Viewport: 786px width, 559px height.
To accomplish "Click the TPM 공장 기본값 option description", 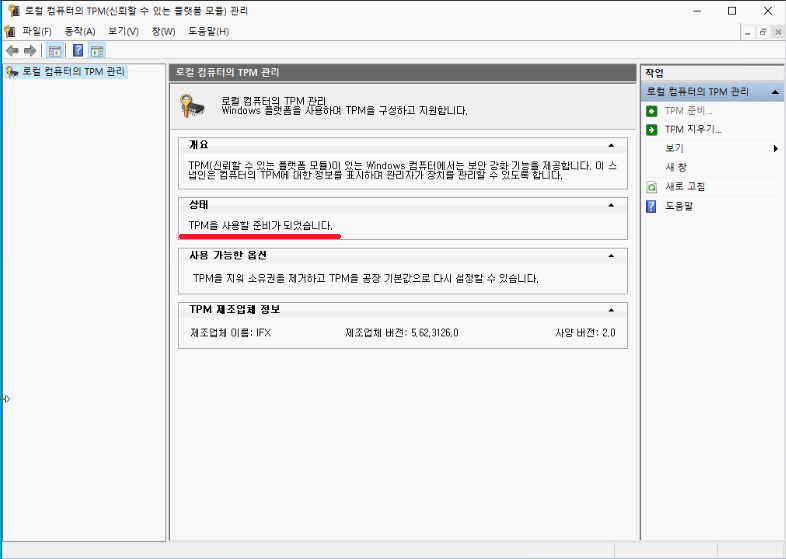I will (x=366, y=278).
